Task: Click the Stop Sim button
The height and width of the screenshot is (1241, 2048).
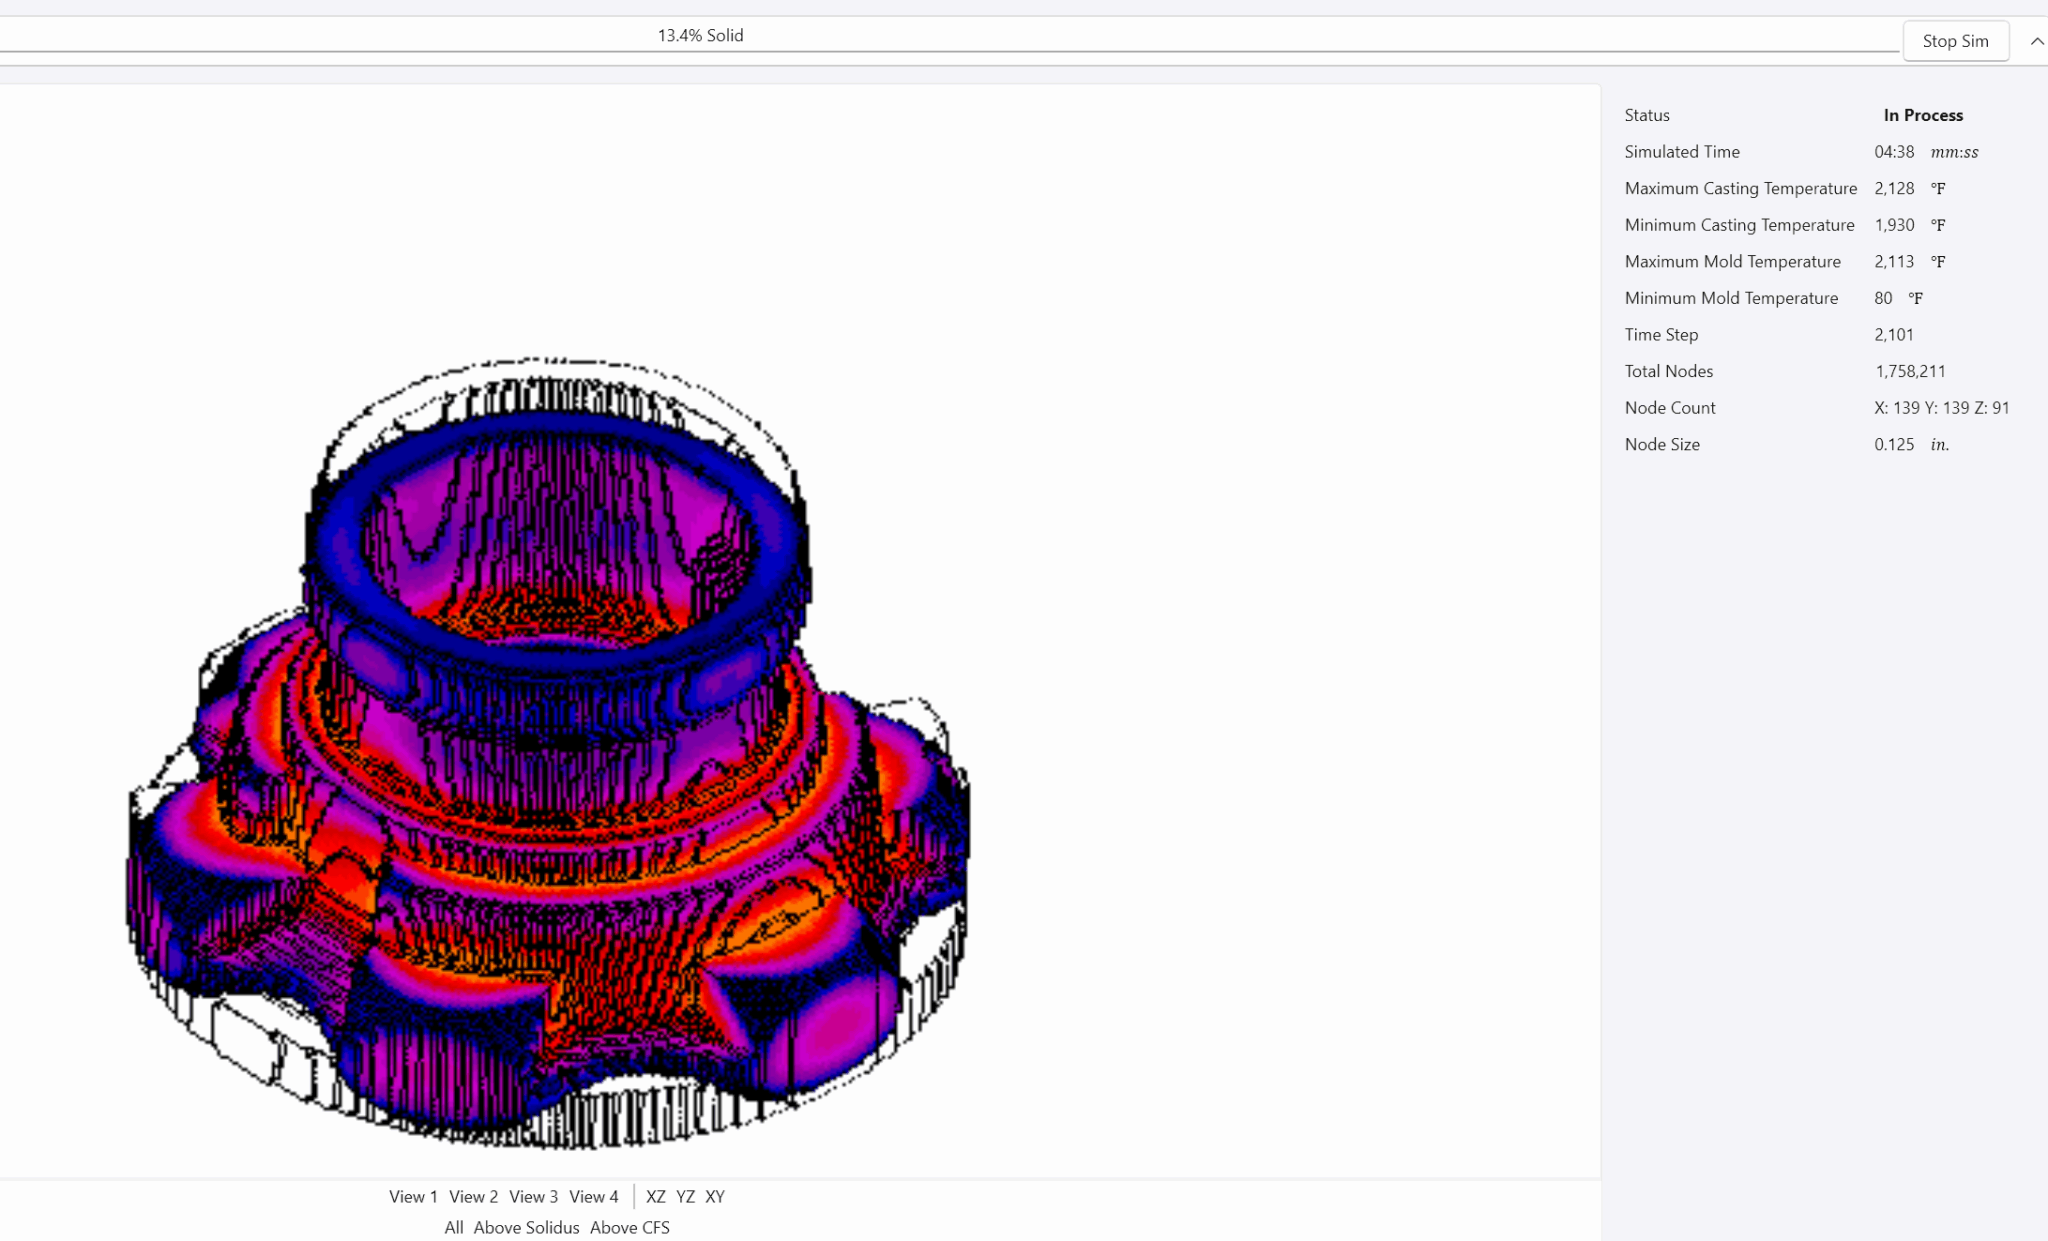Action: pyautogui.click(x=1955, y=41)
